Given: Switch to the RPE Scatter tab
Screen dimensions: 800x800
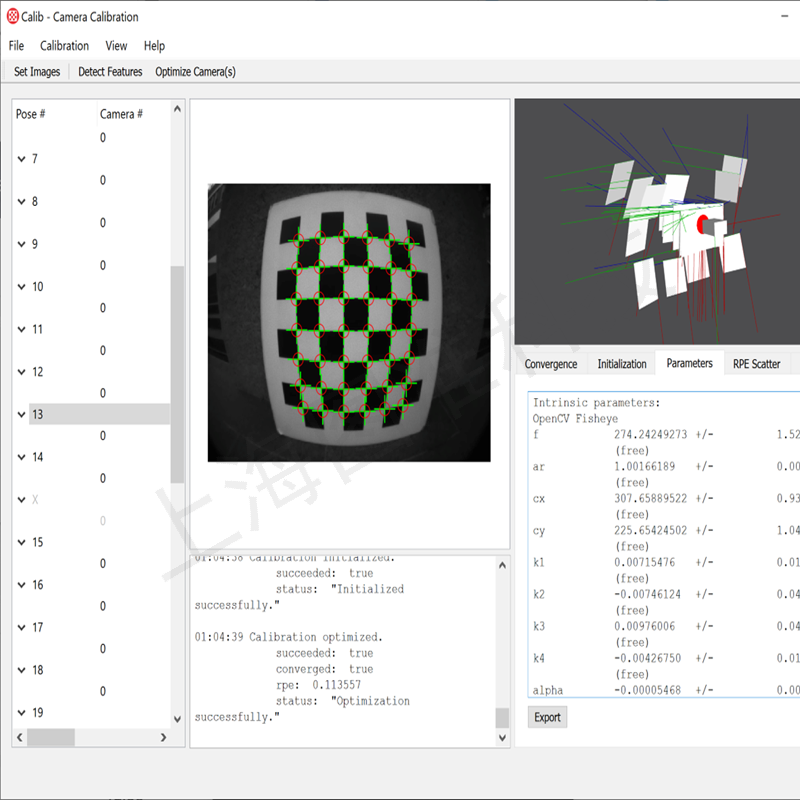Looking at the screenshot, I should 756,364.
